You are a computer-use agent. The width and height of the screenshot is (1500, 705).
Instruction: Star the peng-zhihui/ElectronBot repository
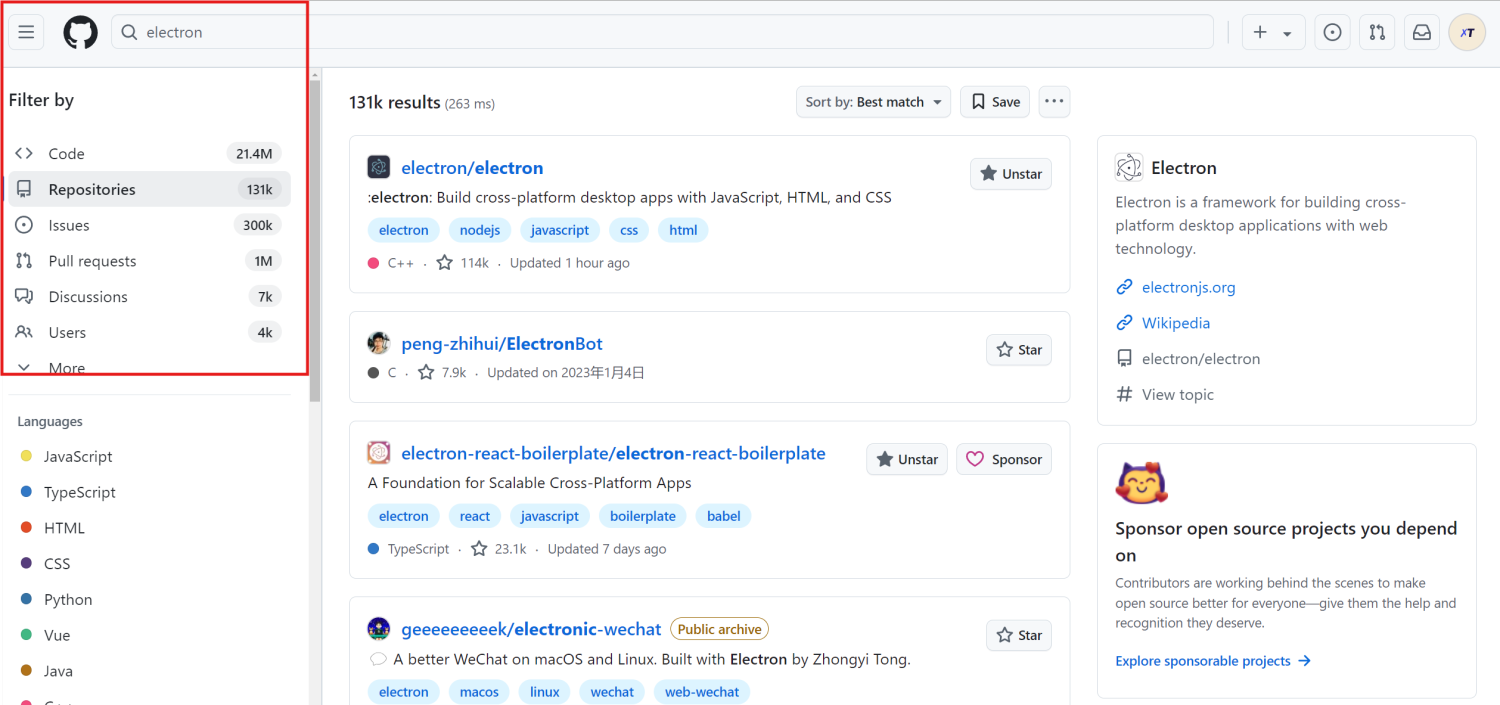pos(1018,350)
